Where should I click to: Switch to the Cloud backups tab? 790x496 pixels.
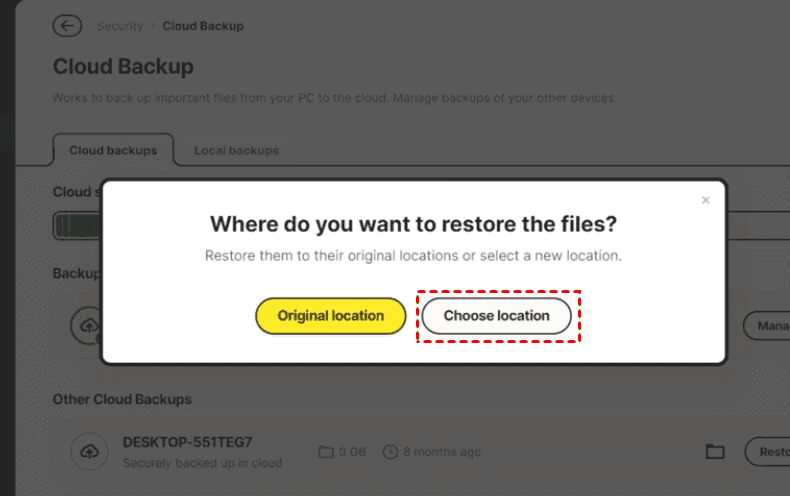point(113,150)
